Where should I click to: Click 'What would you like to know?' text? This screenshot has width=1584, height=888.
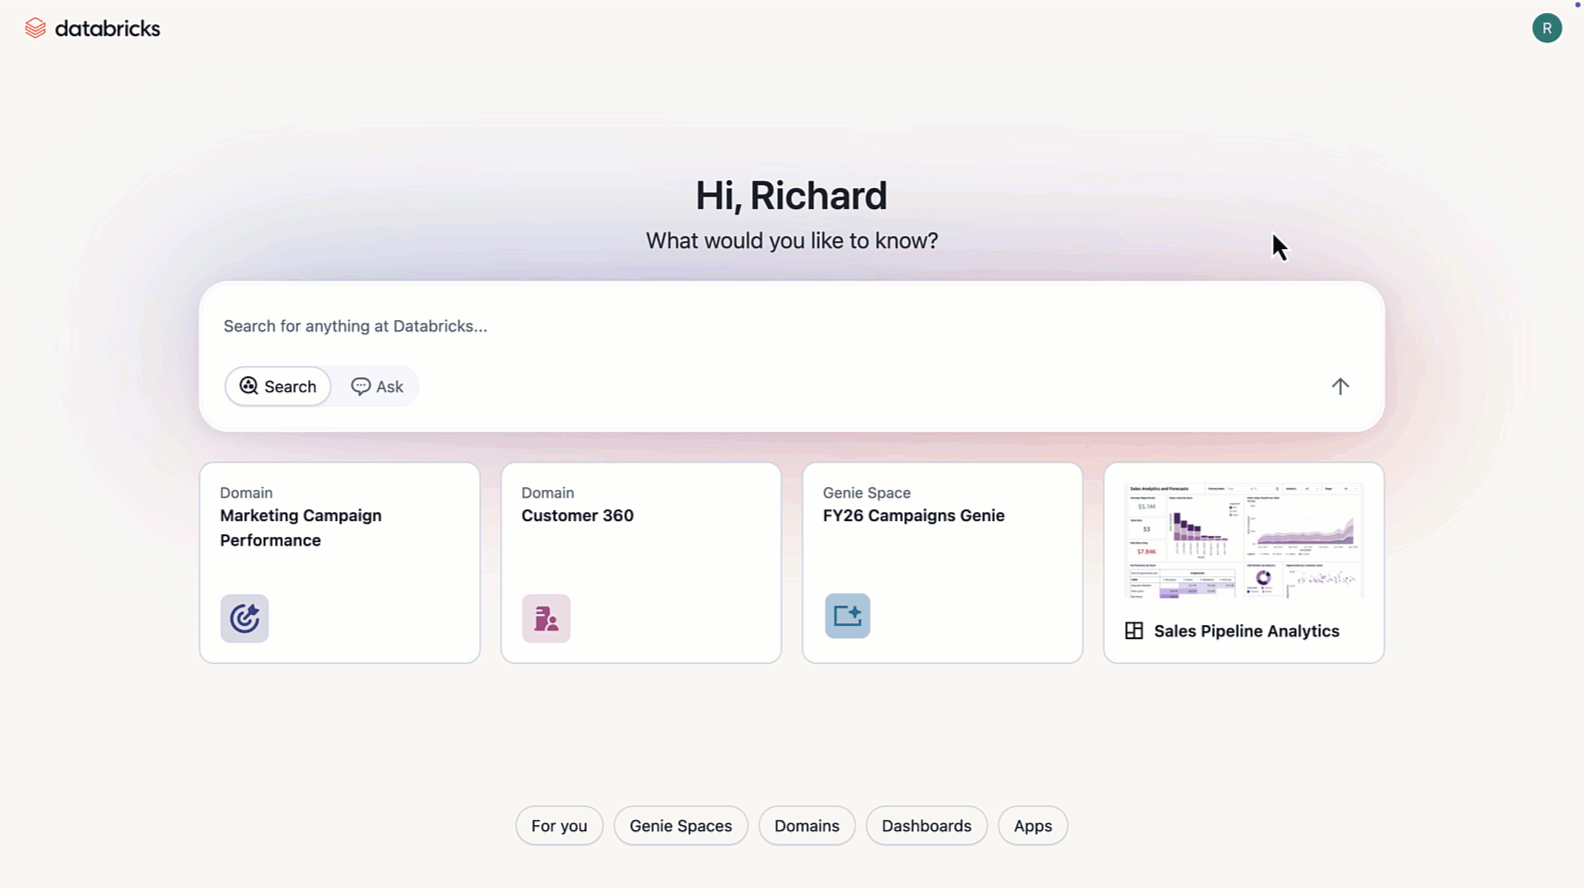pyautogui.click(x=792, y=241)
